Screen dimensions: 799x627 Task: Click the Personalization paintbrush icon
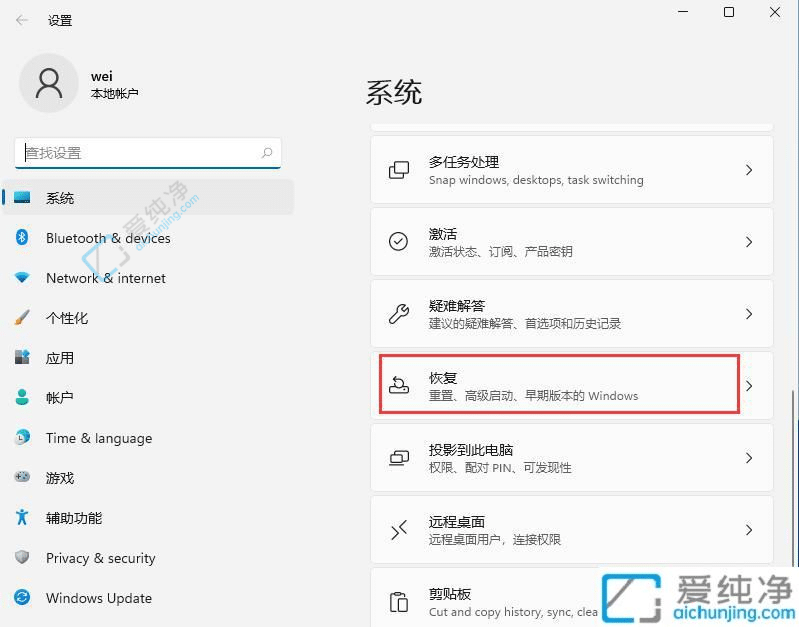click(x=22, y=317)
